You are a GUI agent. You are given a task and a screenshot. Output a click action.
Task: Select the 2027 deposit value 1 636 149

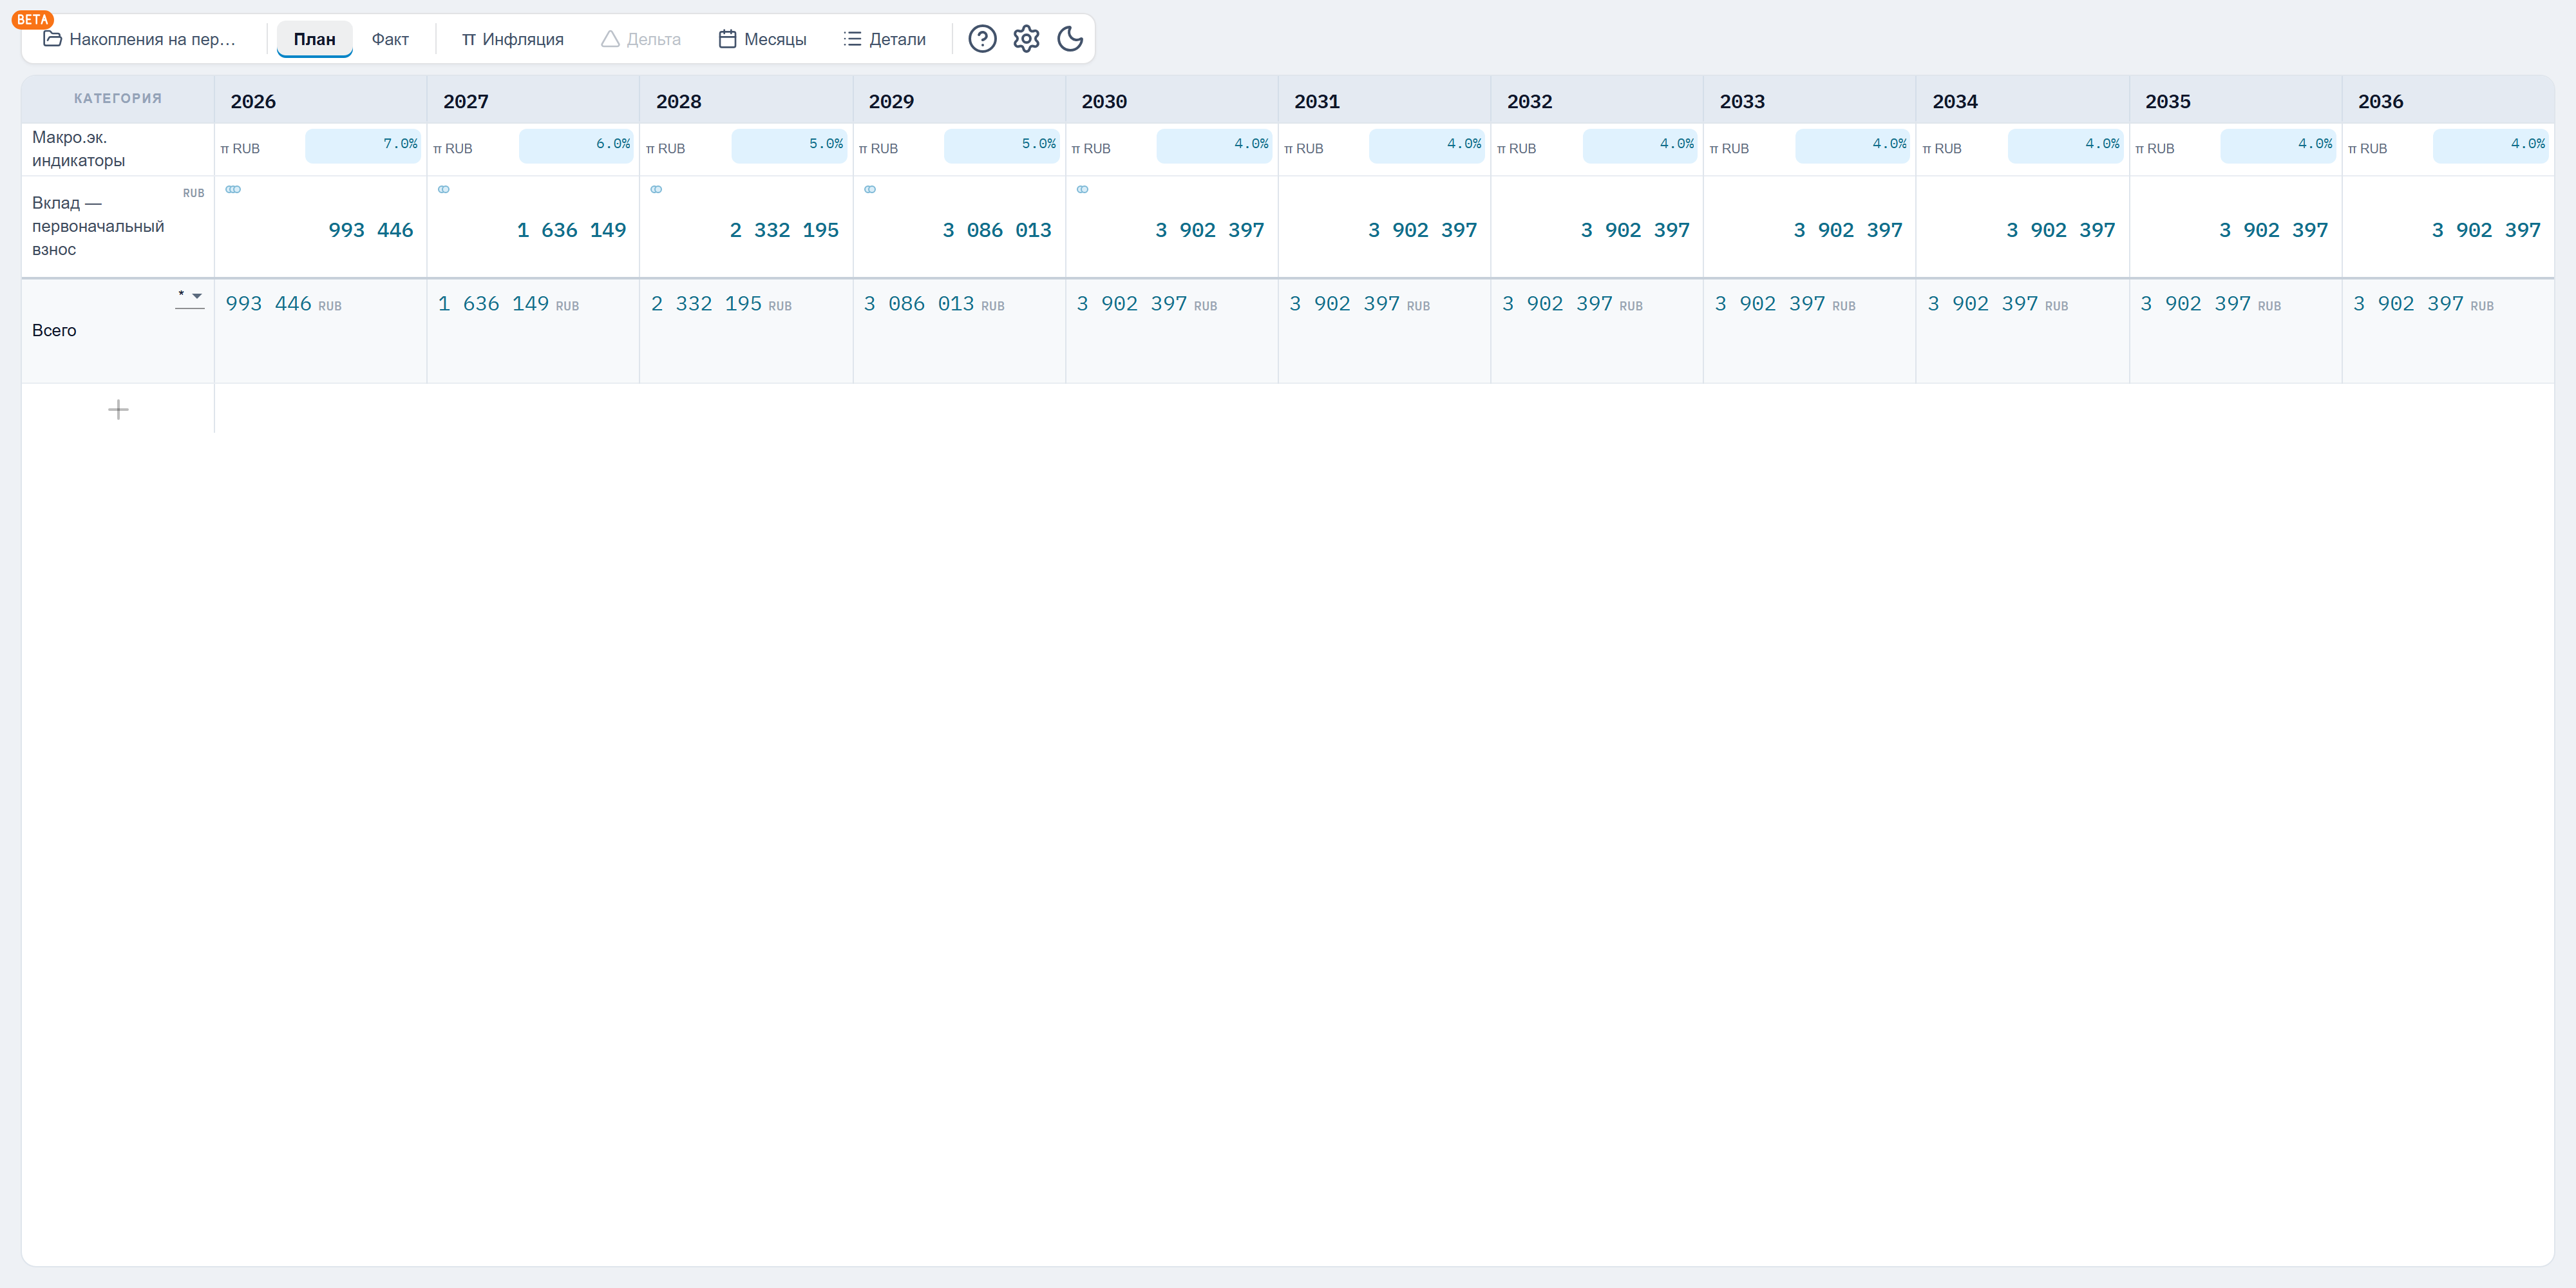point(571,230)
